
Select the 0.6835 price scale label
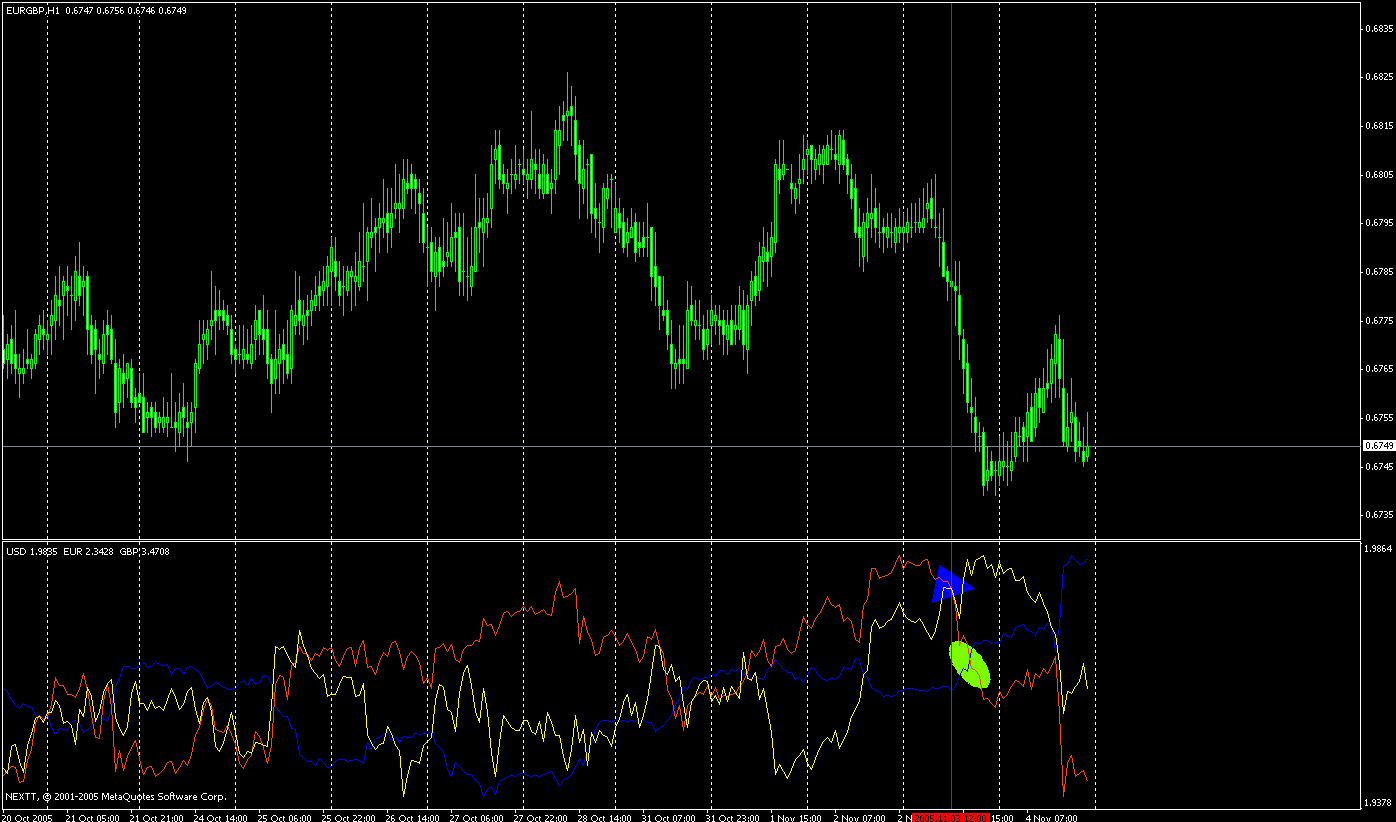click(x=1379, y=28)
